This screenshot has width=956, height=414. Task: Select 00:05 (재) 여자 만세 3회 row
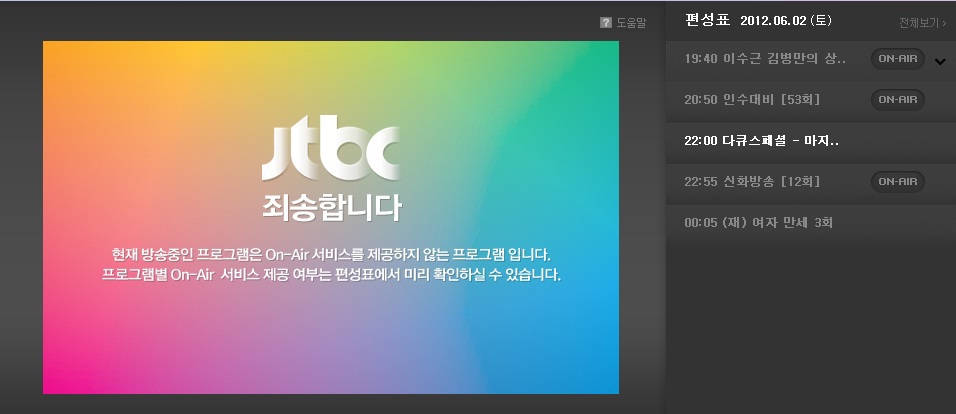pyautogui.click(x=811, y=224)
